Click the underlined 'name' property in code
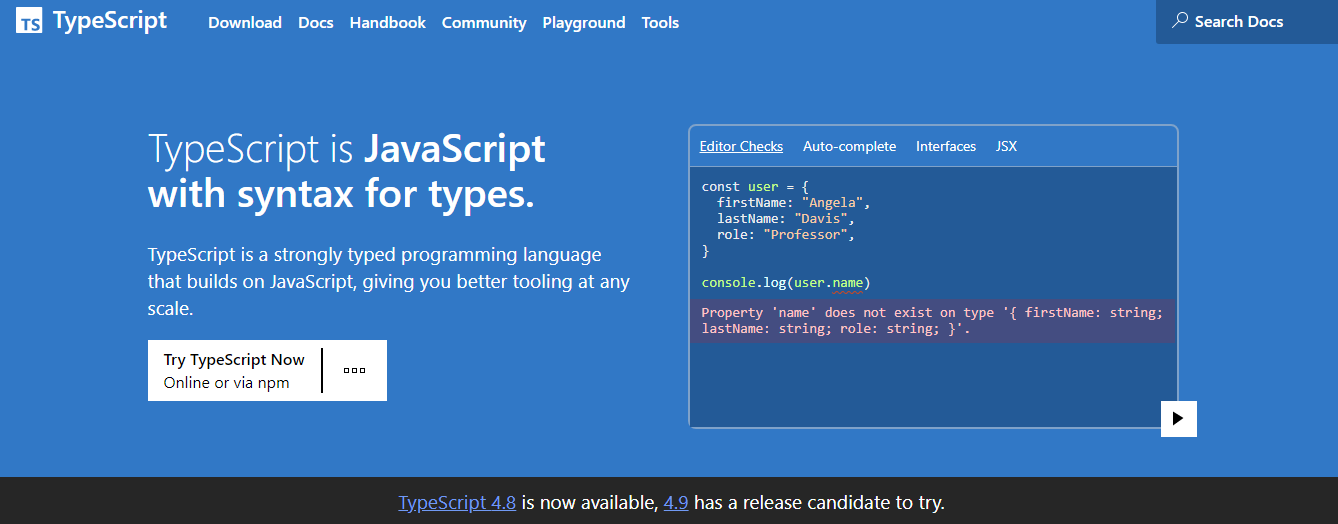 point(848,283)
